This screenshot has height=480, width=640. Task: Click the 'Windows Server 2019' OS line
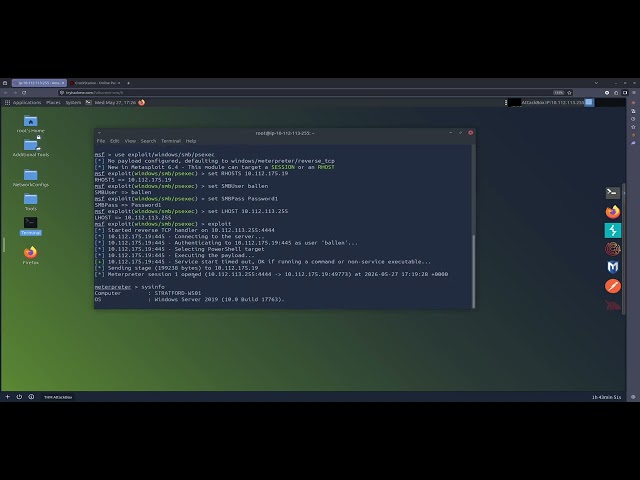point(189,300)
